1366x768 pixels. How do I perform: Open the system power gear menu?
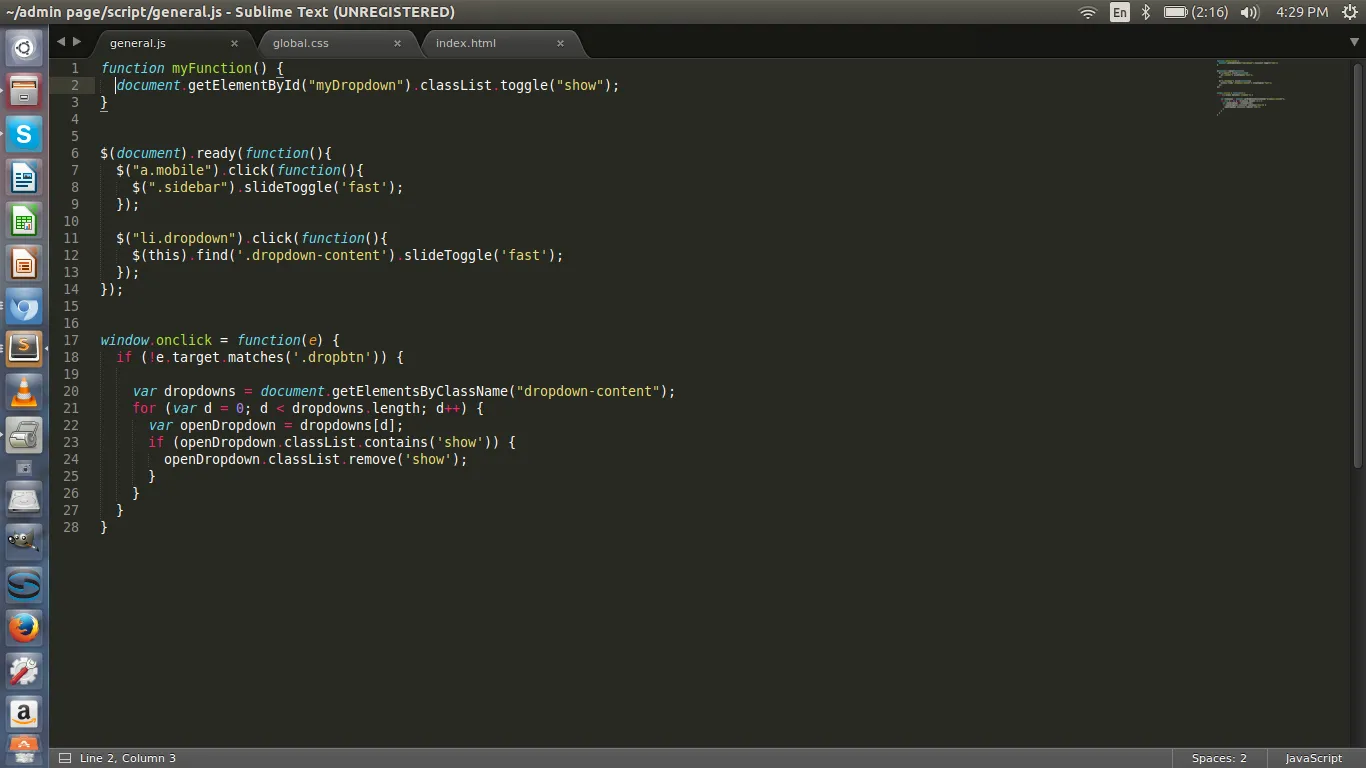tap(1348, 12)
